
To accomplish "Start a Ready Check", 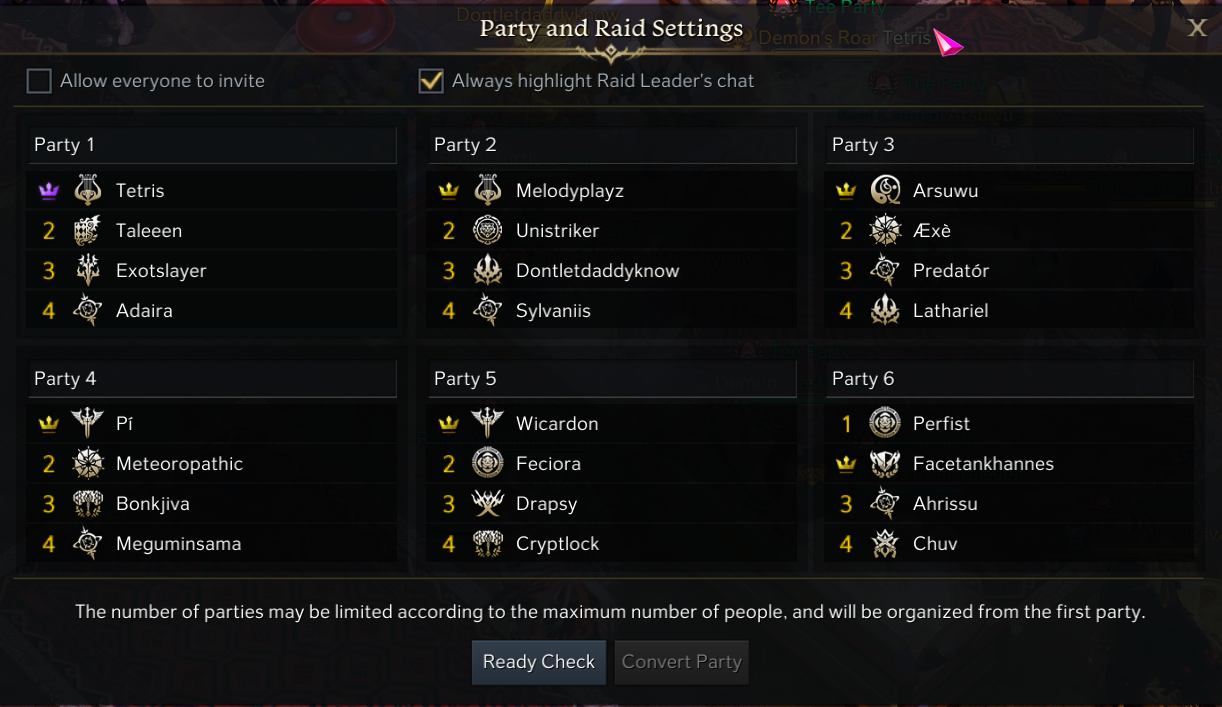I will (539, 662).
